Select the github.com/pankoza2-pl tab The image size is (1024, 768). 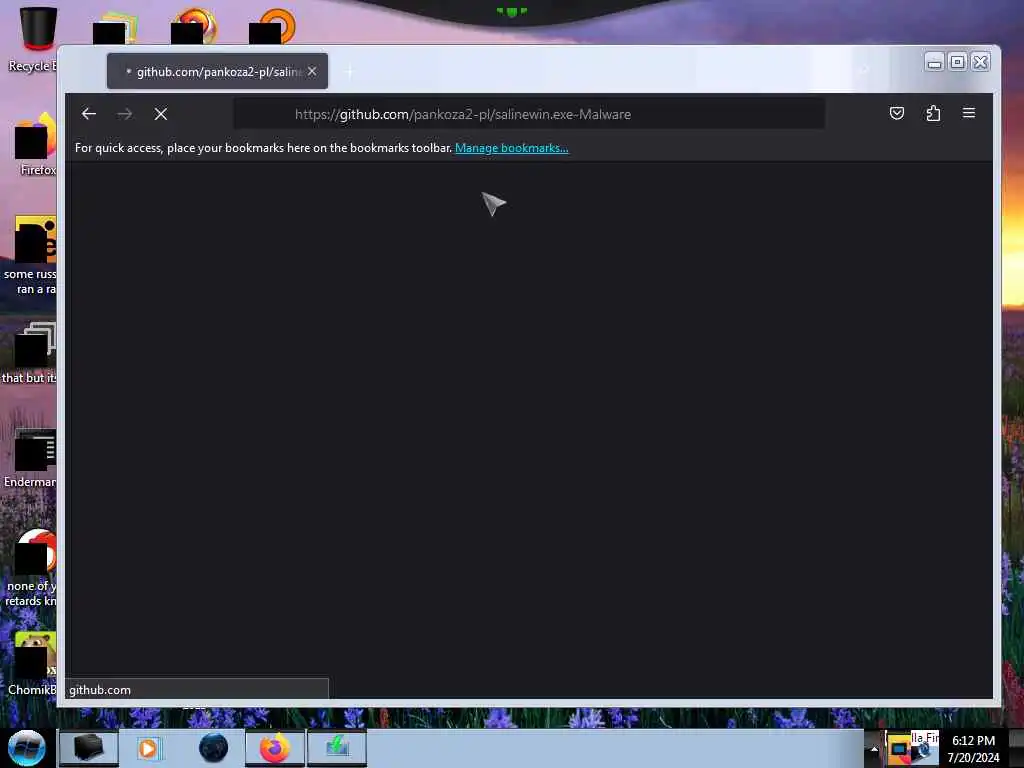click(217, 71)
